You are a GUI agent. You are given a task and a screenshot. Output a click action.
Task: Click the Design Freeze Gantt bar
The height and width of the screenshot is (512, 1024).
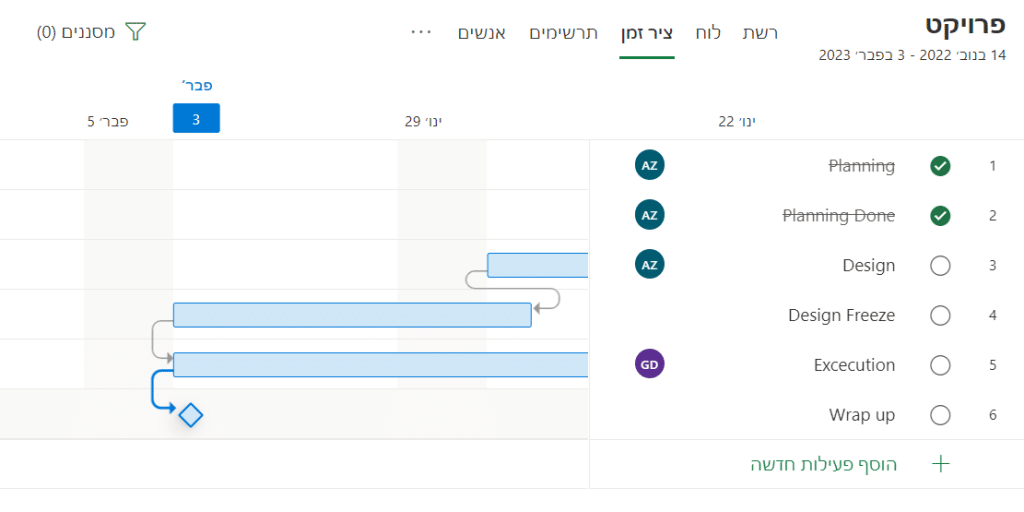pos(351,315)
